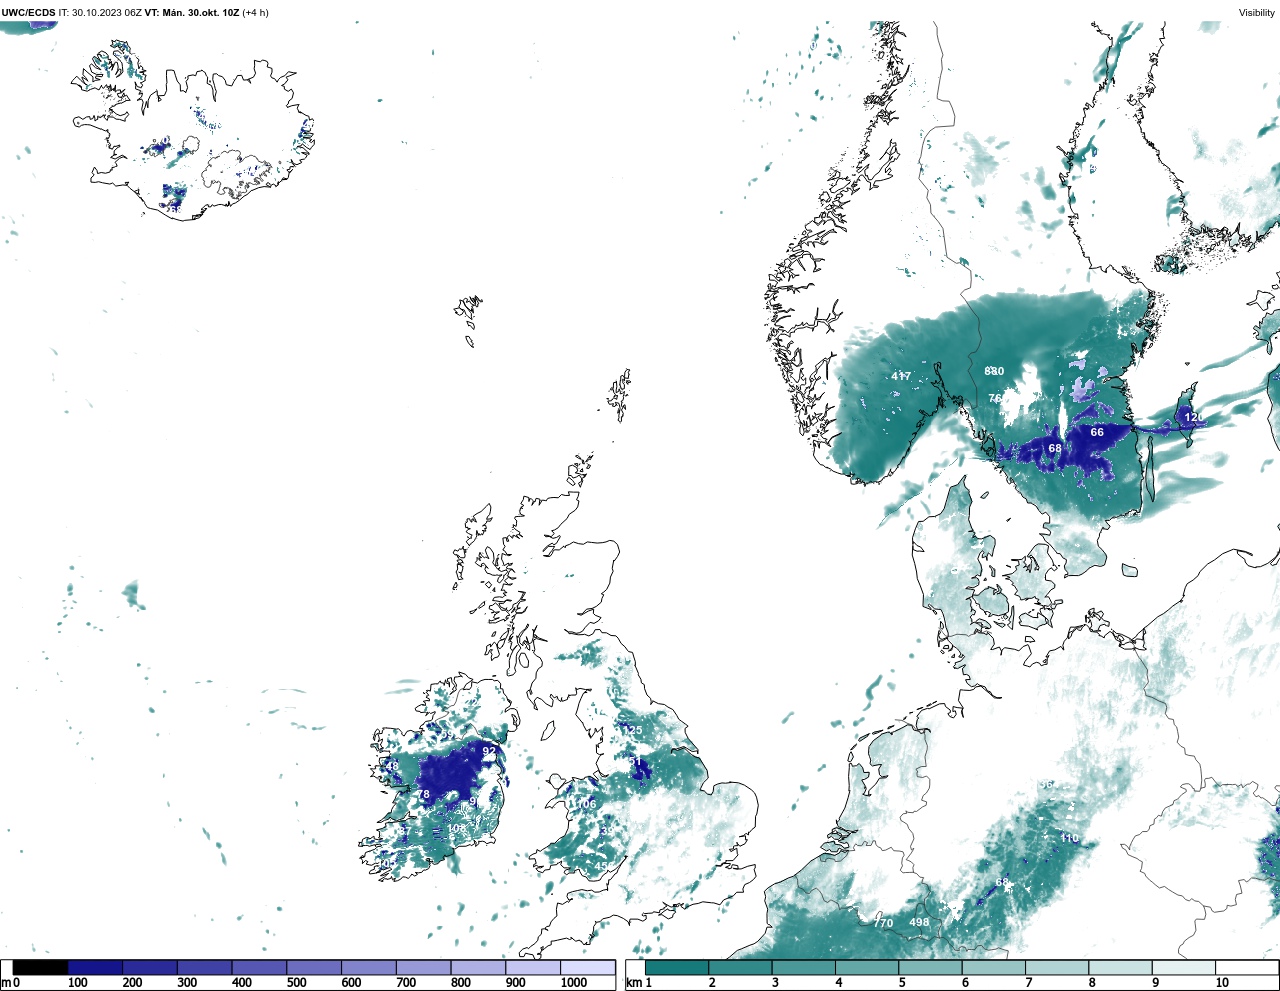Click the 6–7 km legend swatch

993,967
